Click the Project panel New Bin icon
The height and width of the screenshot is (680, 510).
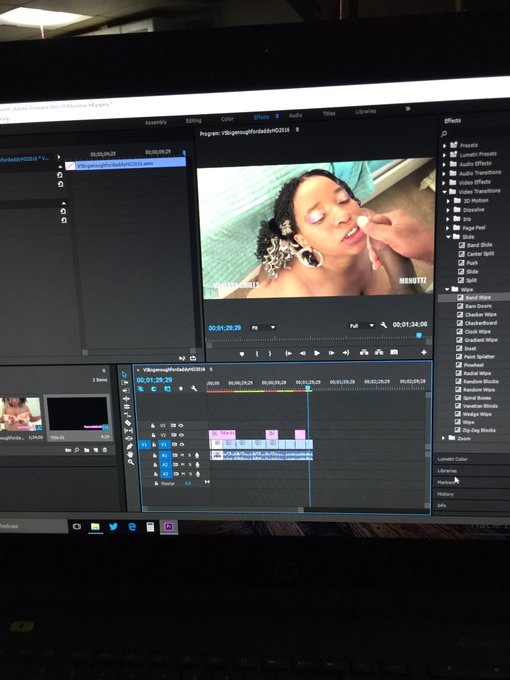pos(86,450)
